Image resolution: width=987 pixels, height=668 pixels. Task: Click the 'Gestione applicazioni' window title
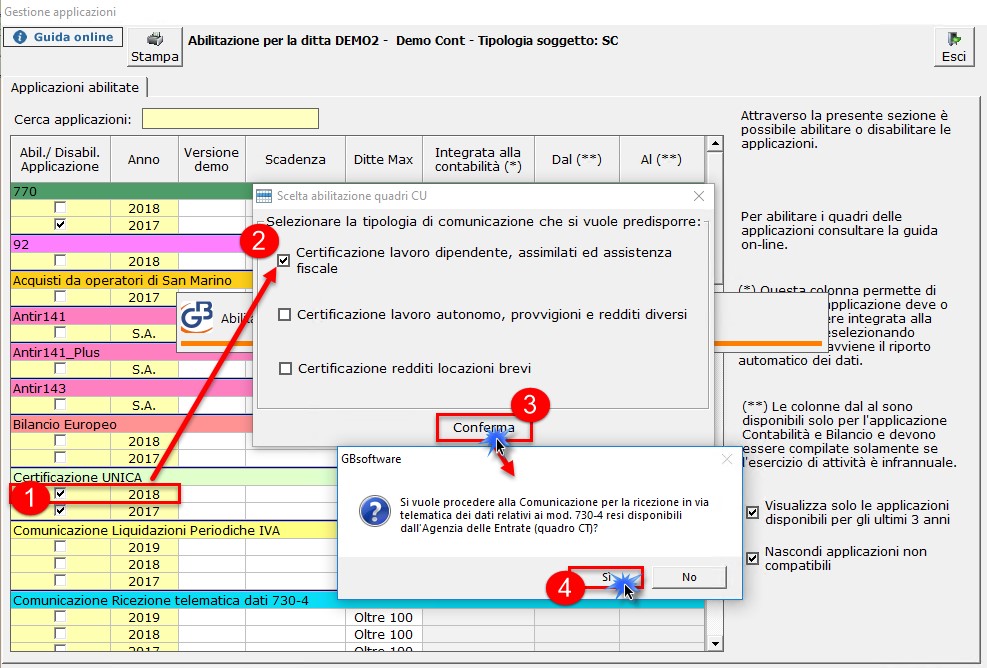pos(60,12)
